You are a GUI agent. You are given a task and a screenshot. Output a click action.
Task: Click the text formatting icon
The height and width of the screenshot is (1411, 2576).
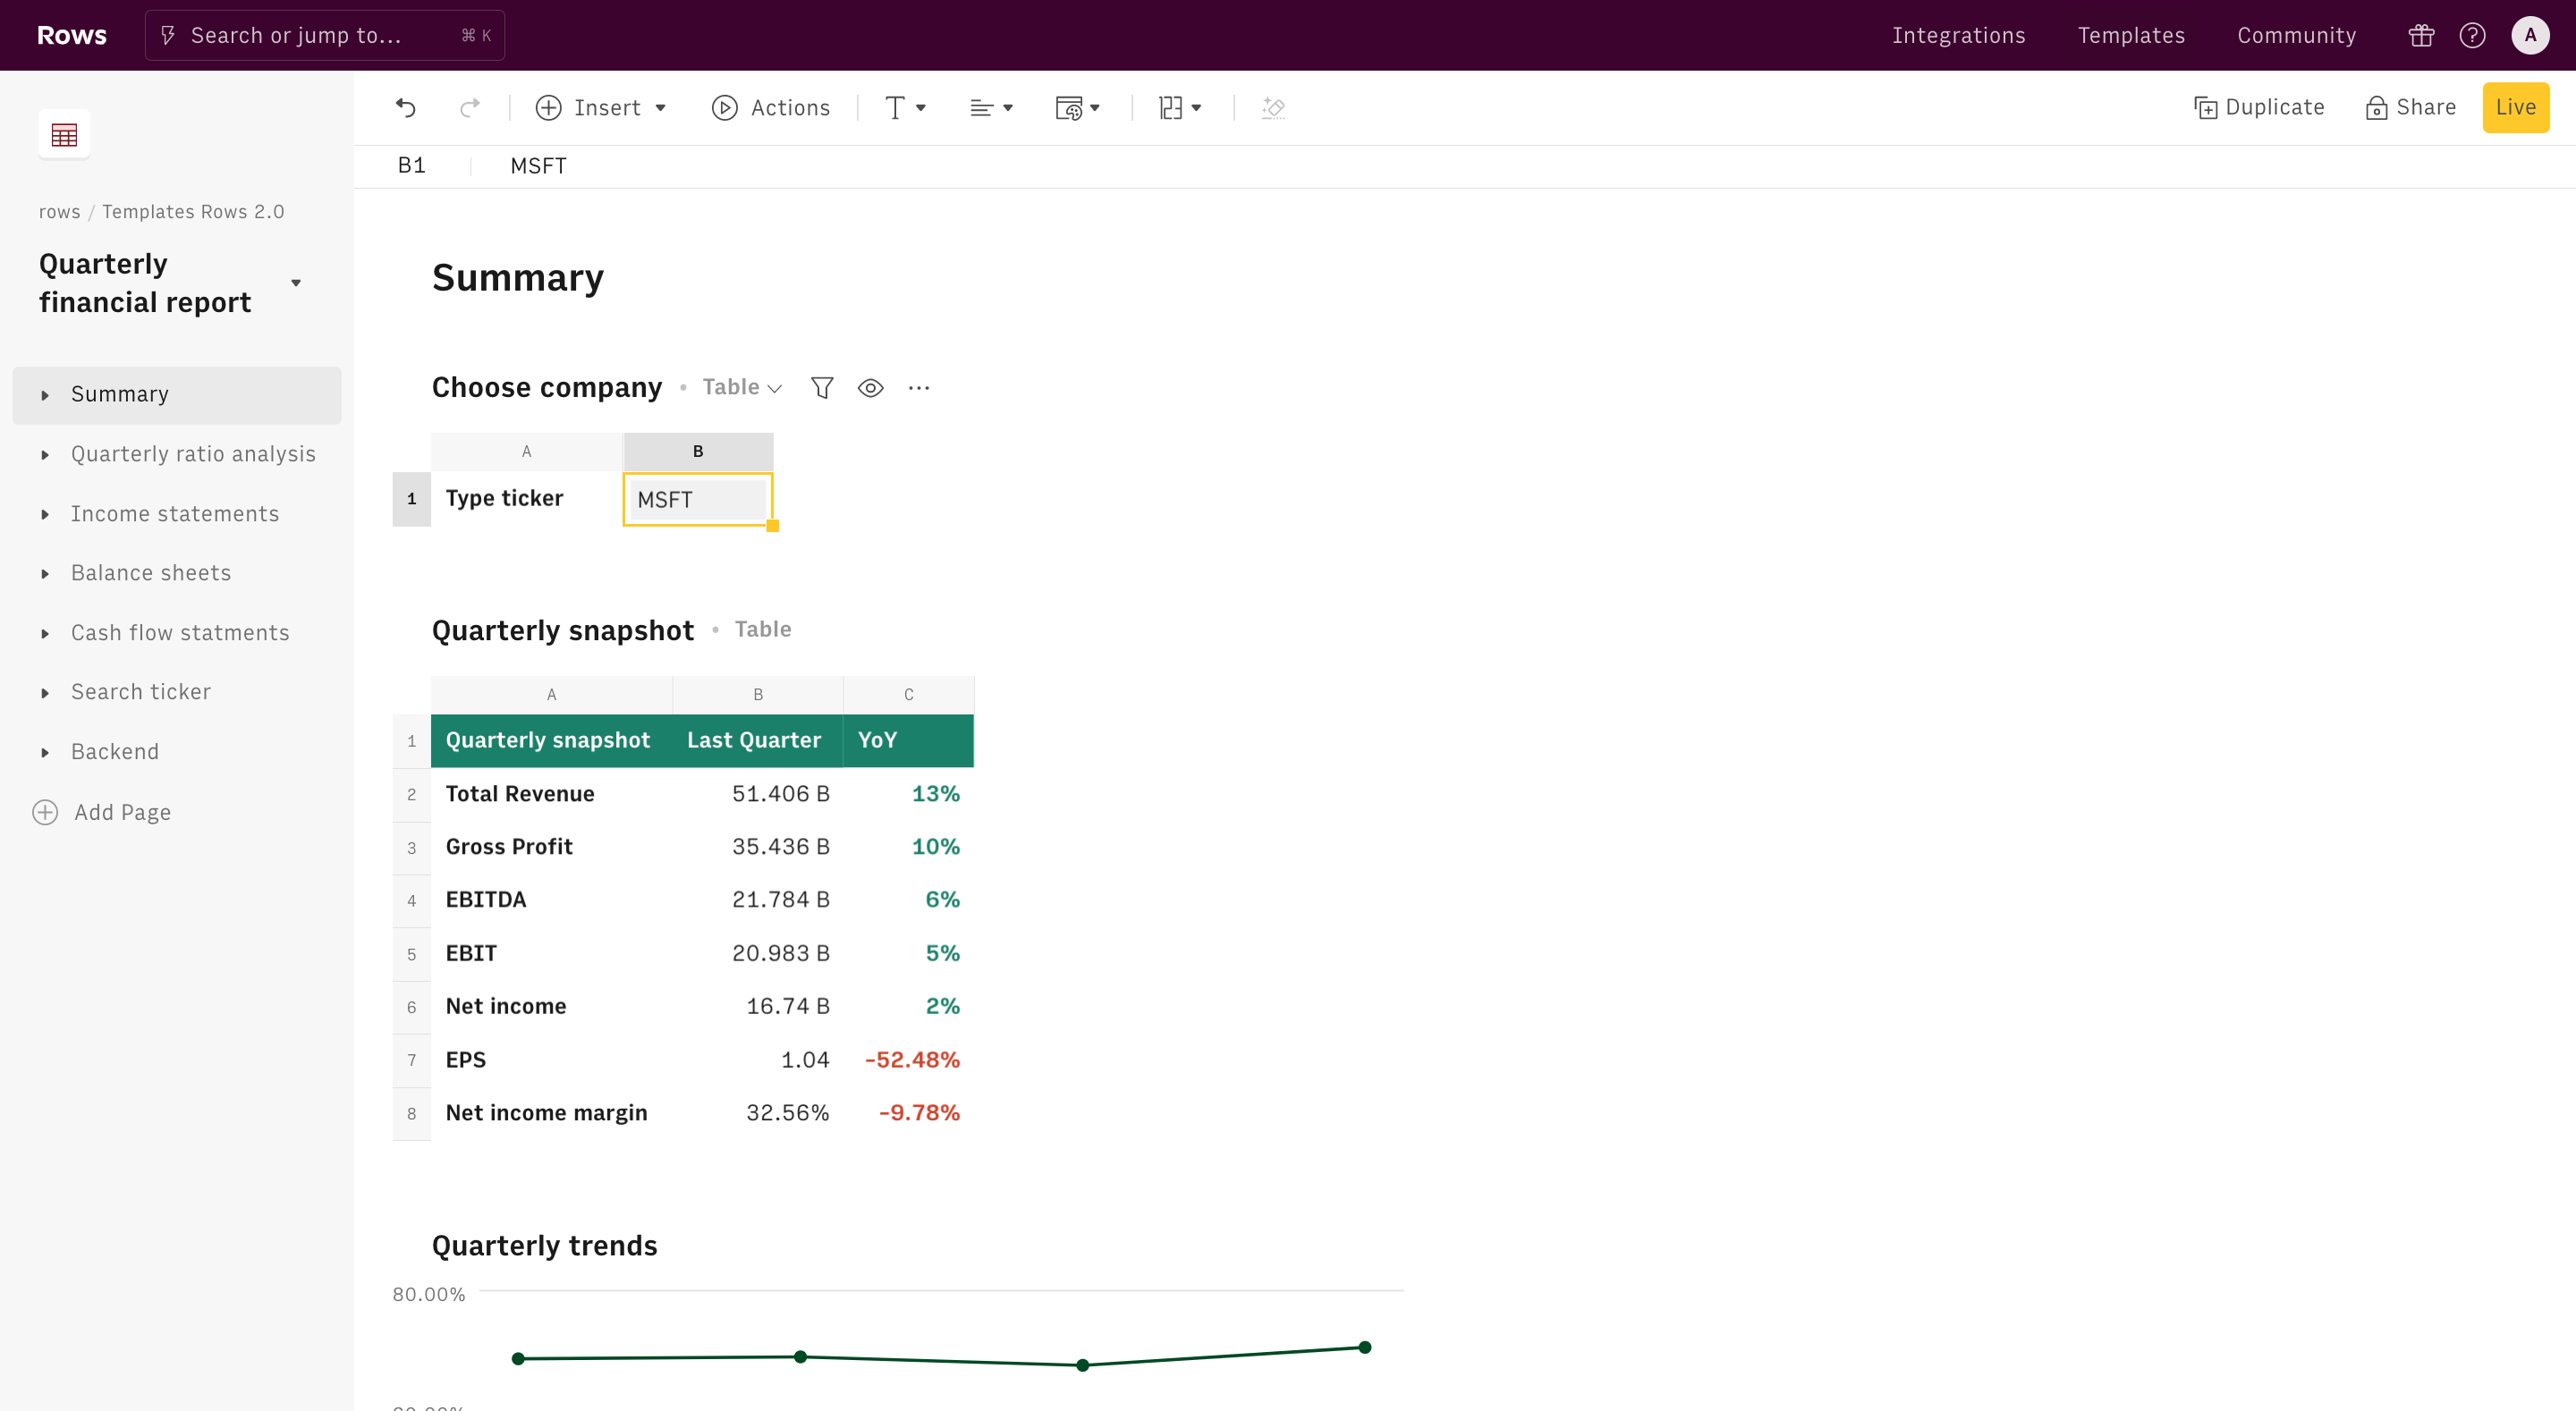(902, 107)
